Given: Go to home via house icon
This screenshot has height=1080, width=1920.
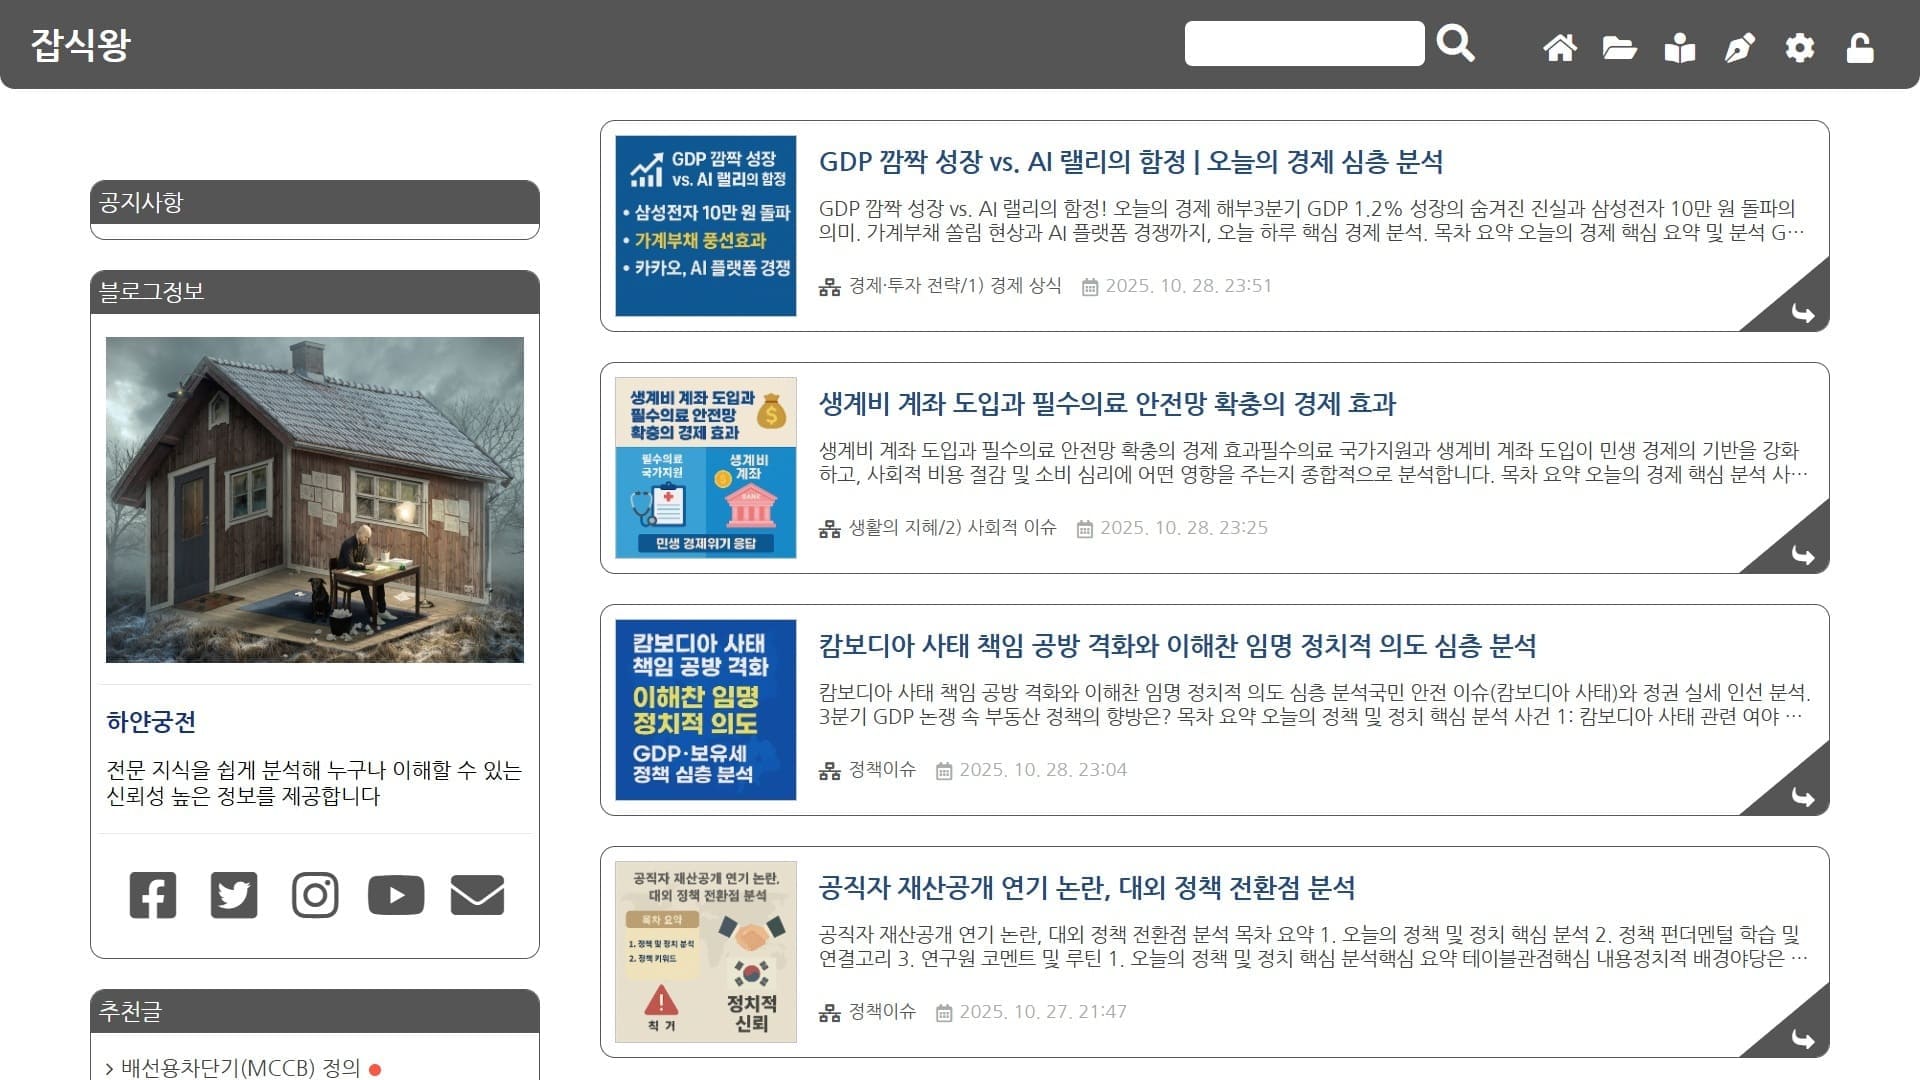Looking at the screenshot, I should (1560, 47).
